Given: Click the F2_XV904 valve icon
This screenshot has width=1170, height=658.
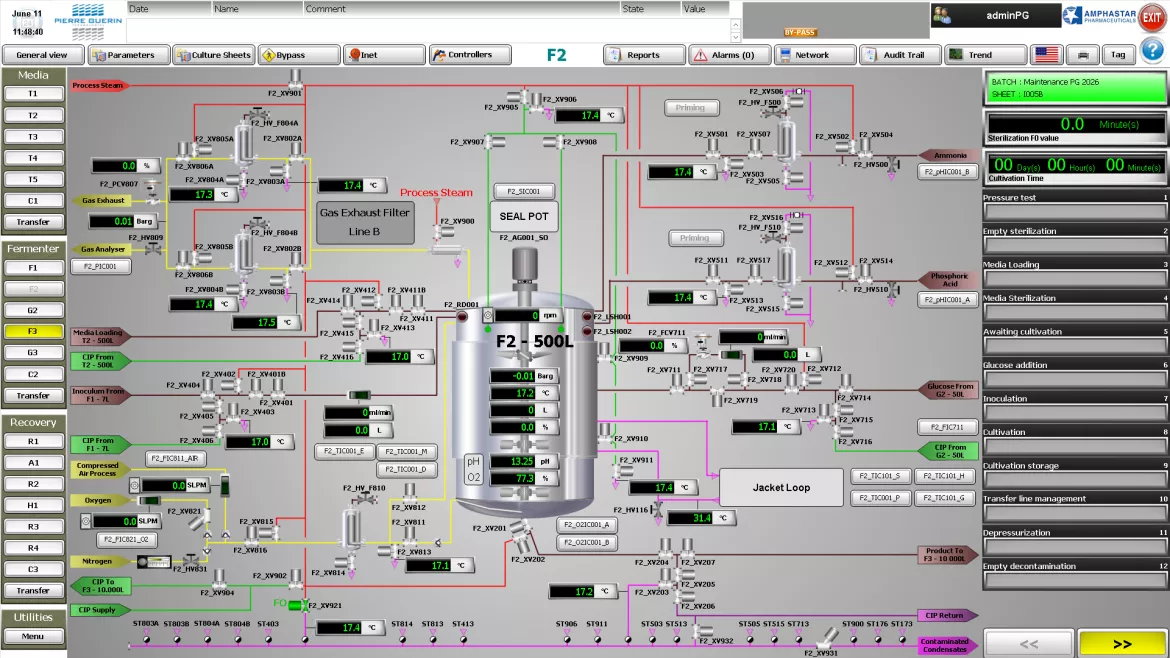Looking at the screenshot, I should 219,577.
